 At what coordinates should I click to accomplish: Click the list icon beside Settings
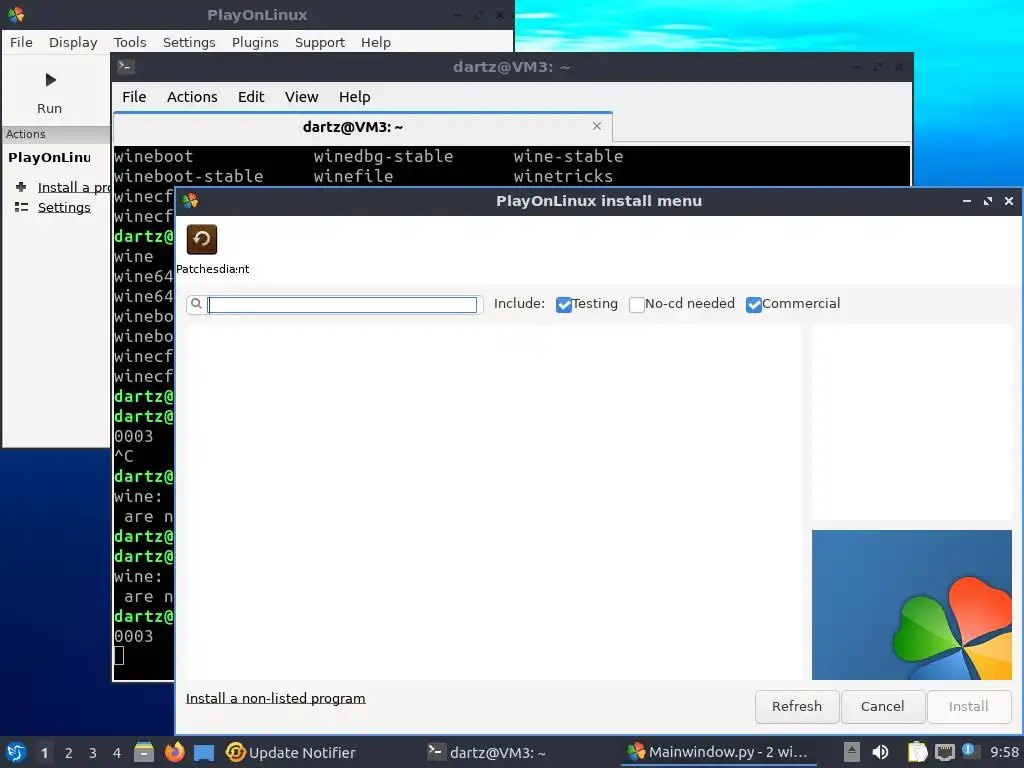tap(21, 207)
